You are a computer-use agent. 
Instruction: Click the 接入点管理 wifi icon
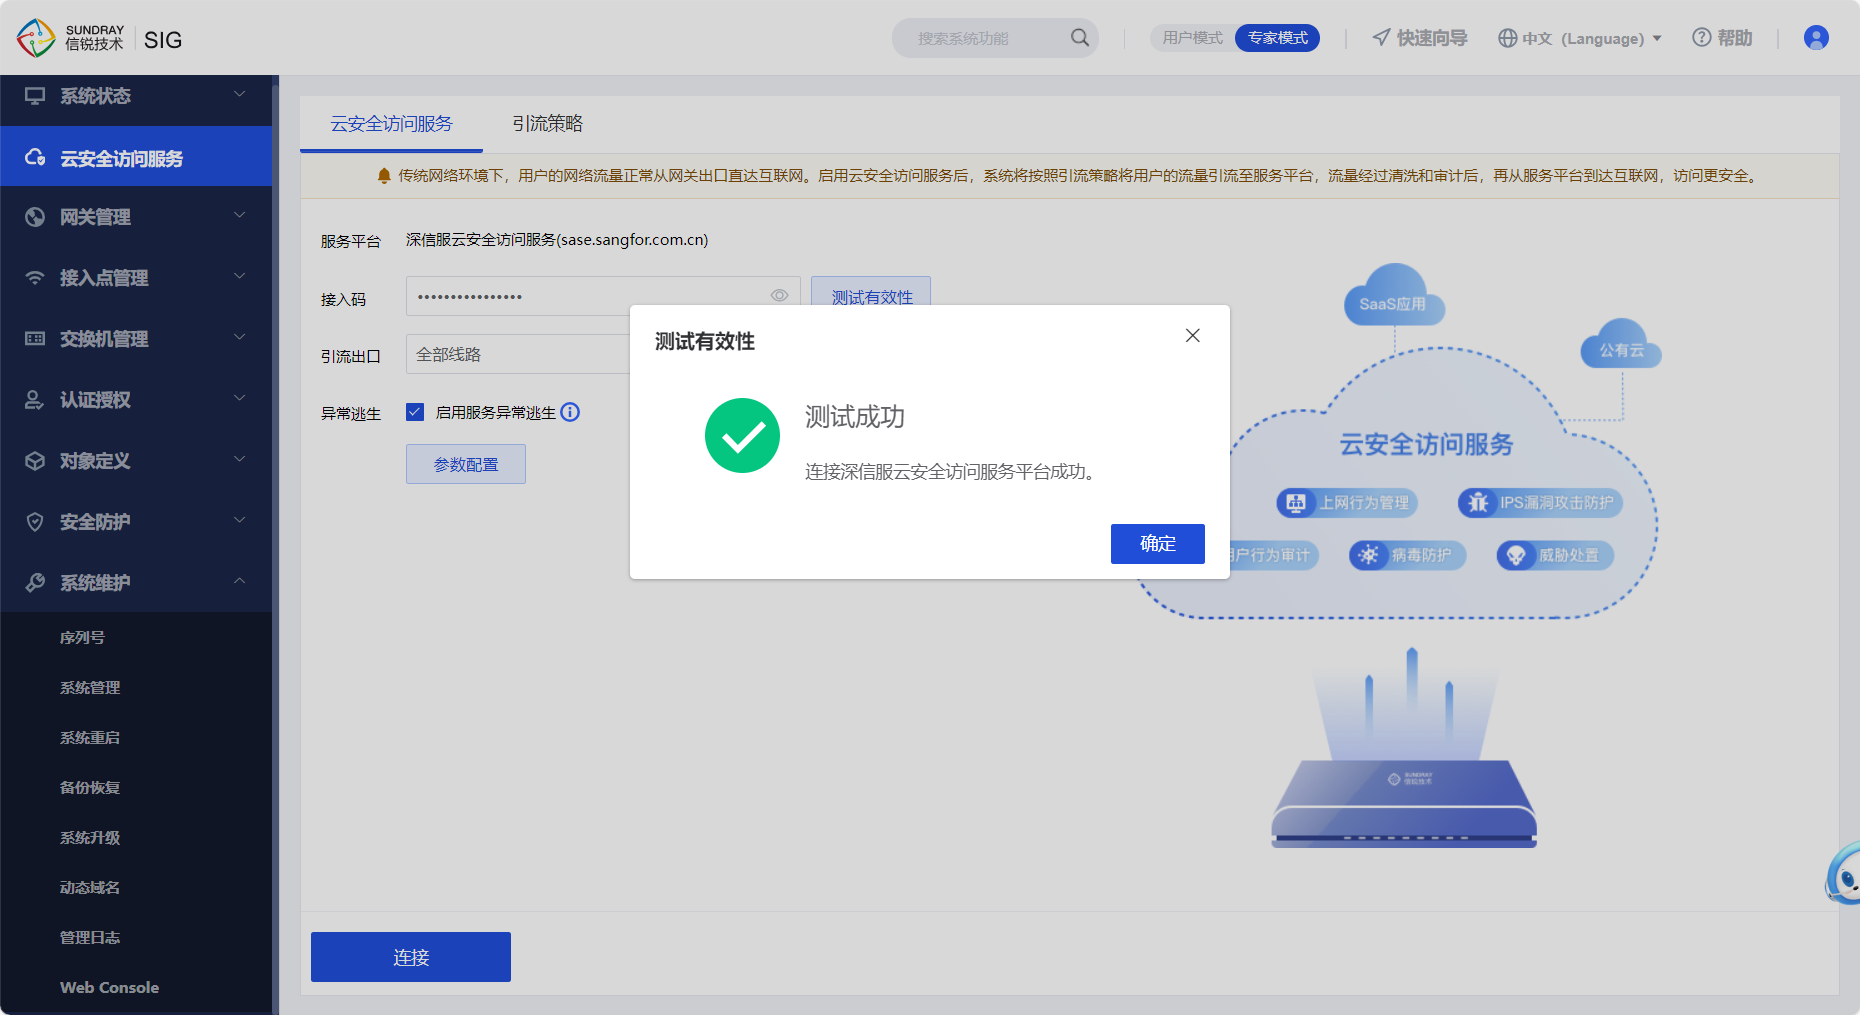pos(35,278)
